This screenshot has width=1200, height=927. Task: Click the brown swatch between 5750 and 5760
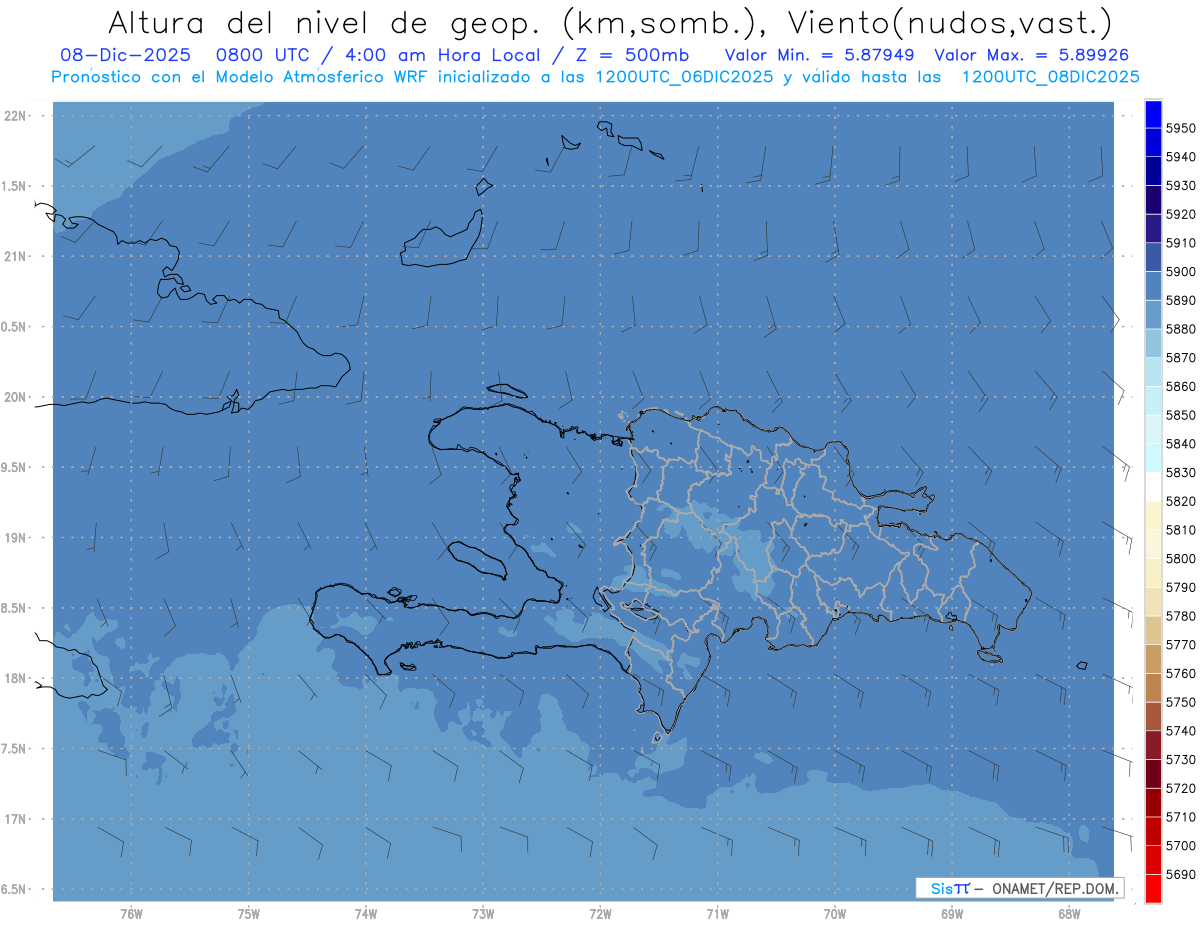pos(1153,687)
